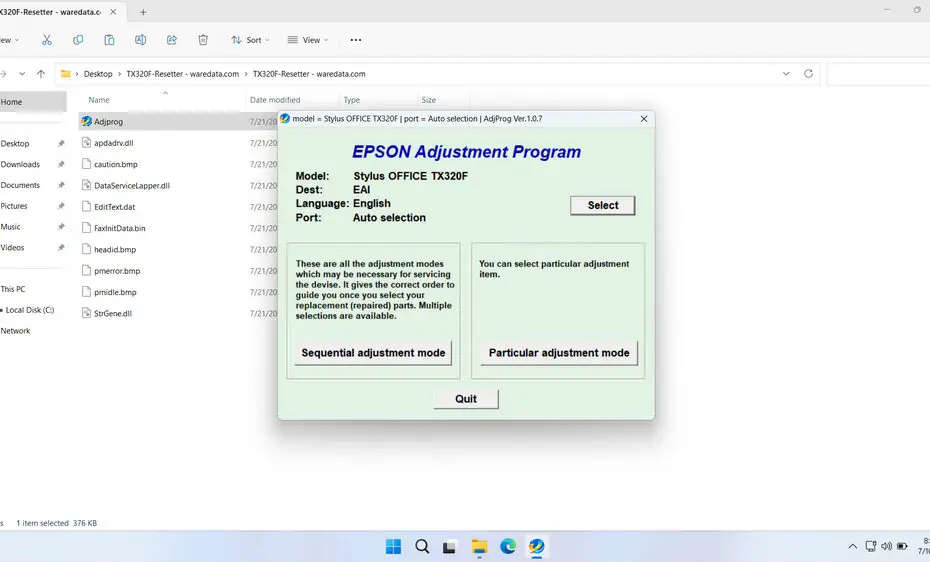Click the battery tray icon
This screenshot has height=562, width=930.
[x=902, y=546]
